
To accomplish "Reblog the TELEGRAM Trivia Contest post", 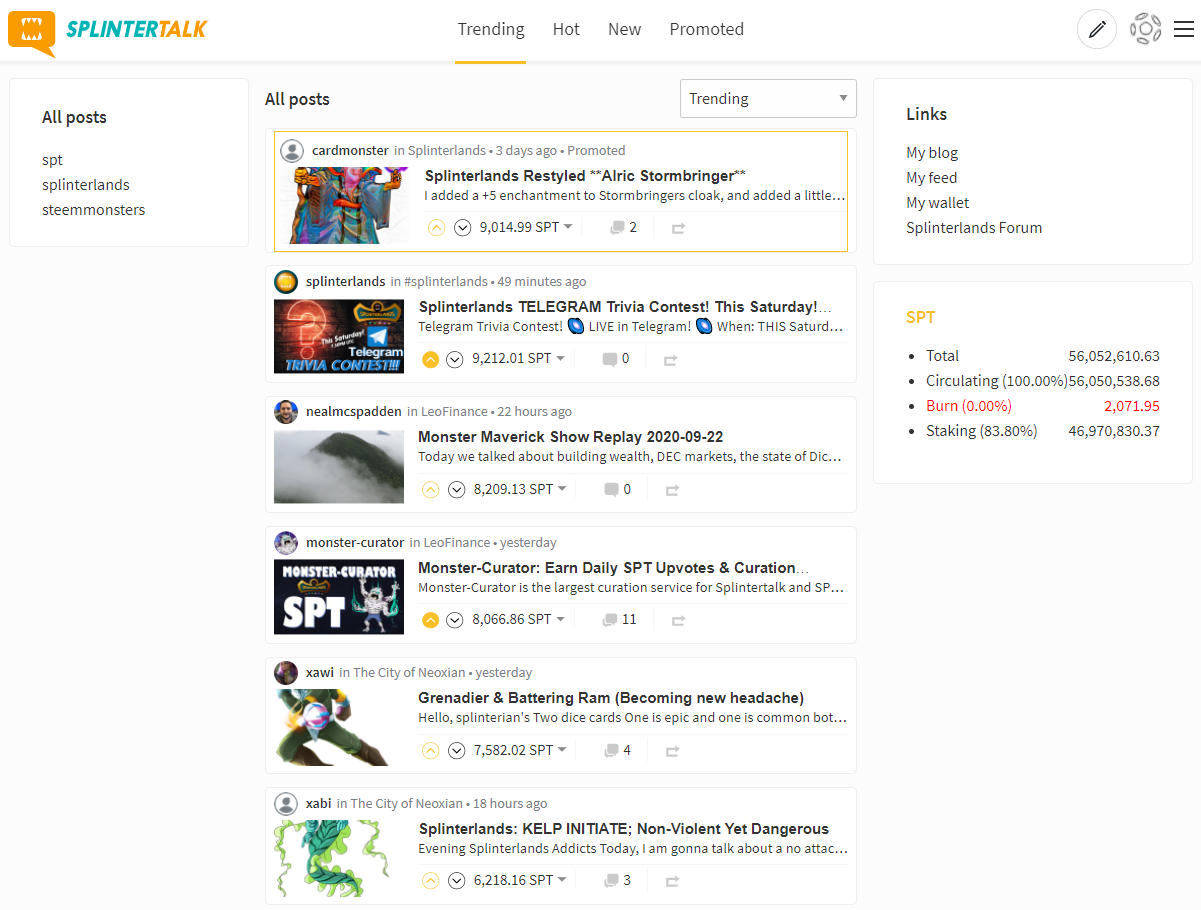I will click(670, 359).
